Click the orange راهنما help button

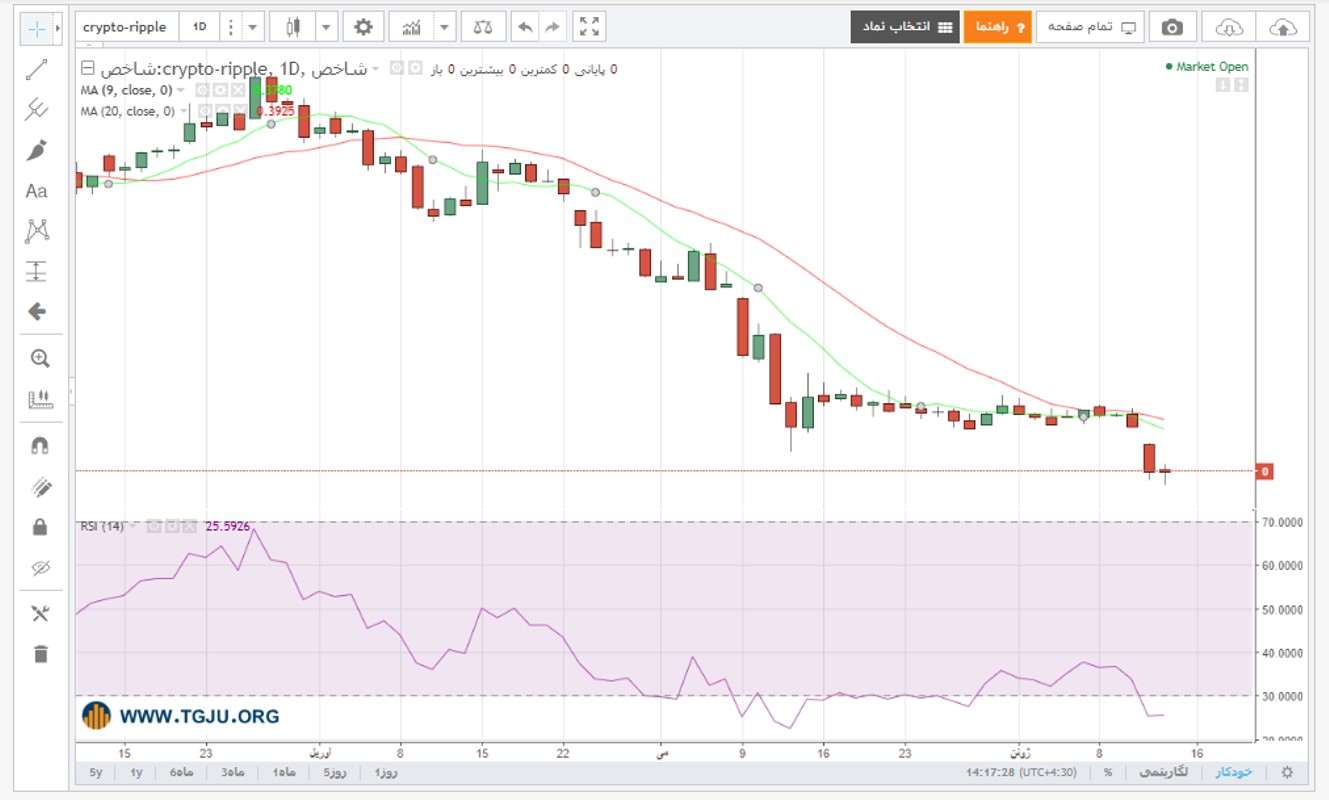(997, 27)
